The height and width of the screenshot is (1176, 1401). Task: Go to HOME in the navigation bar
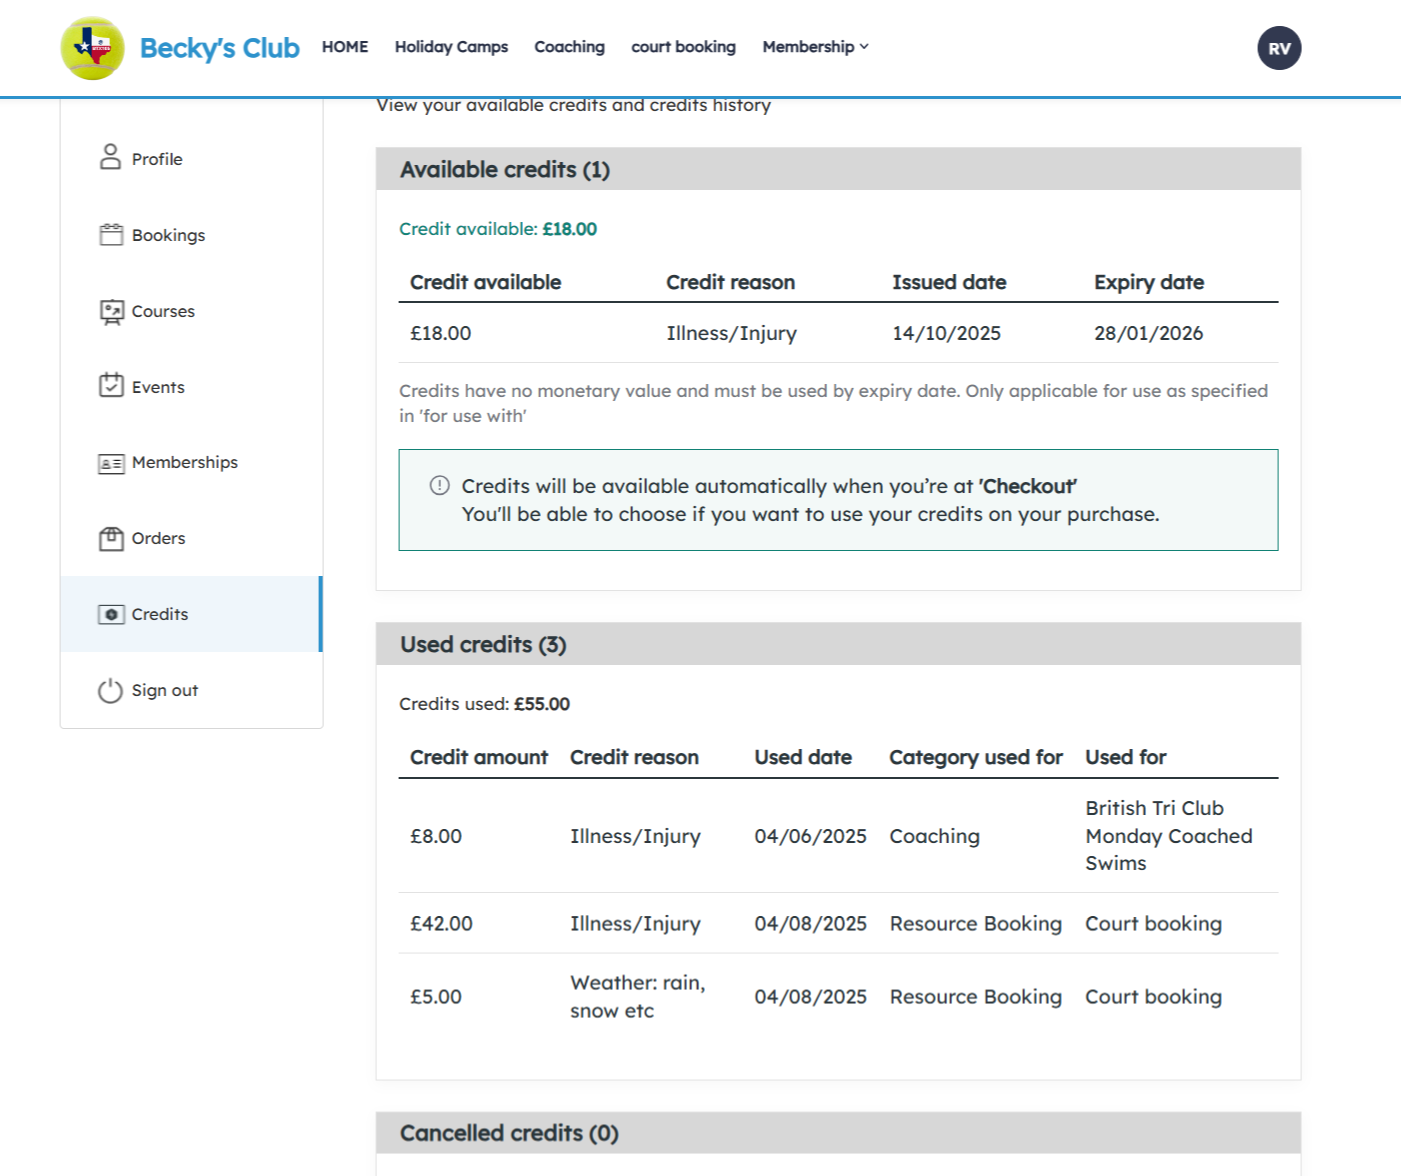(345, 47)
